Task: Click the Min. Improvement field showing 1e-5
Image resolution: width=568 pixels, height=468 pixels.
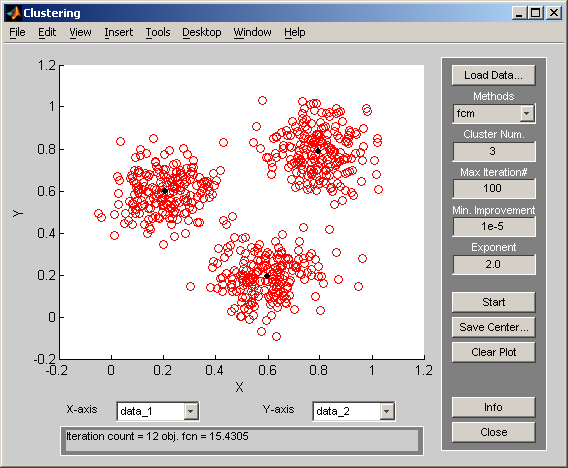Action: [494, 226]
